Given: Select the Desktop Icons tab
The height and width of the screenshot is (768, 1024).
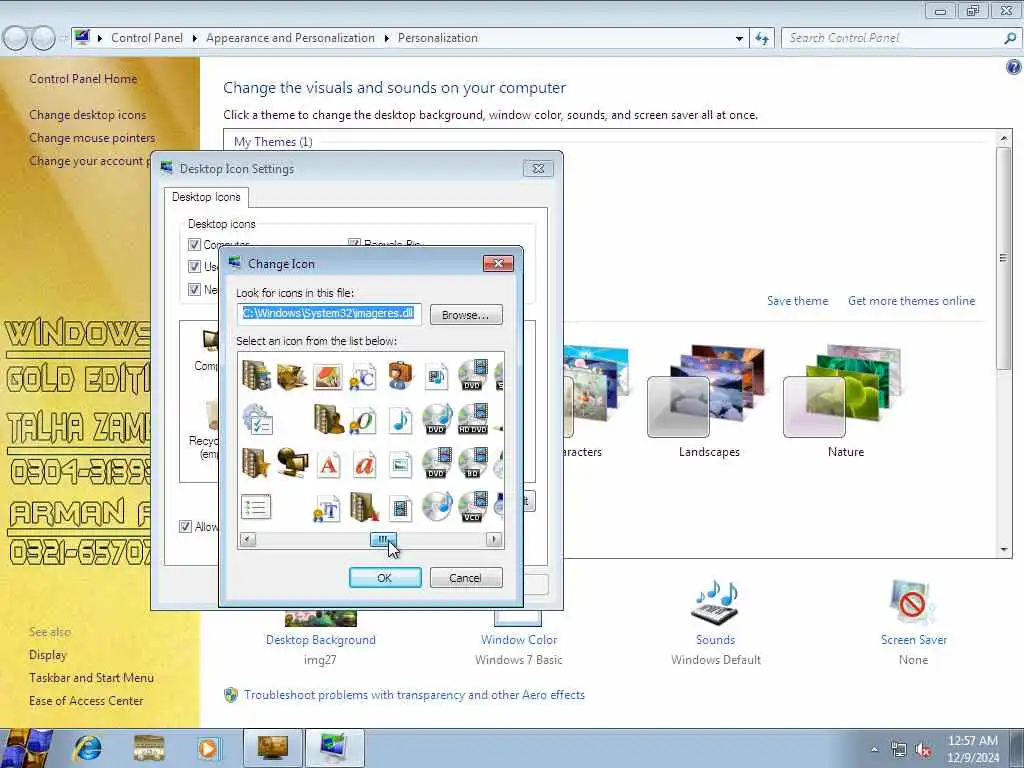Looking at the screenshot, I should (x=206, y=197).
